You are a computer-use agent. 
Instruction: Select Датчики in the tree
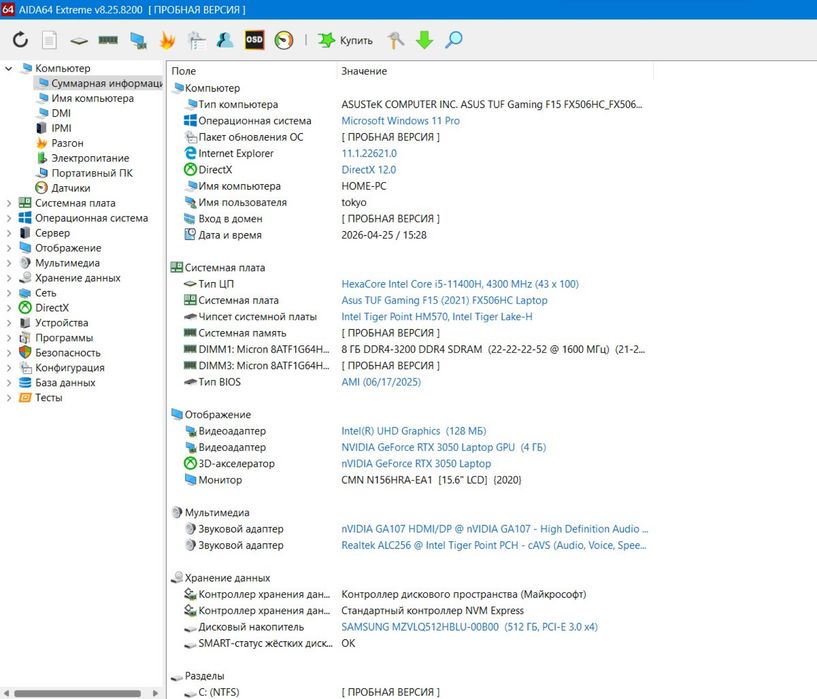(71, 188)
